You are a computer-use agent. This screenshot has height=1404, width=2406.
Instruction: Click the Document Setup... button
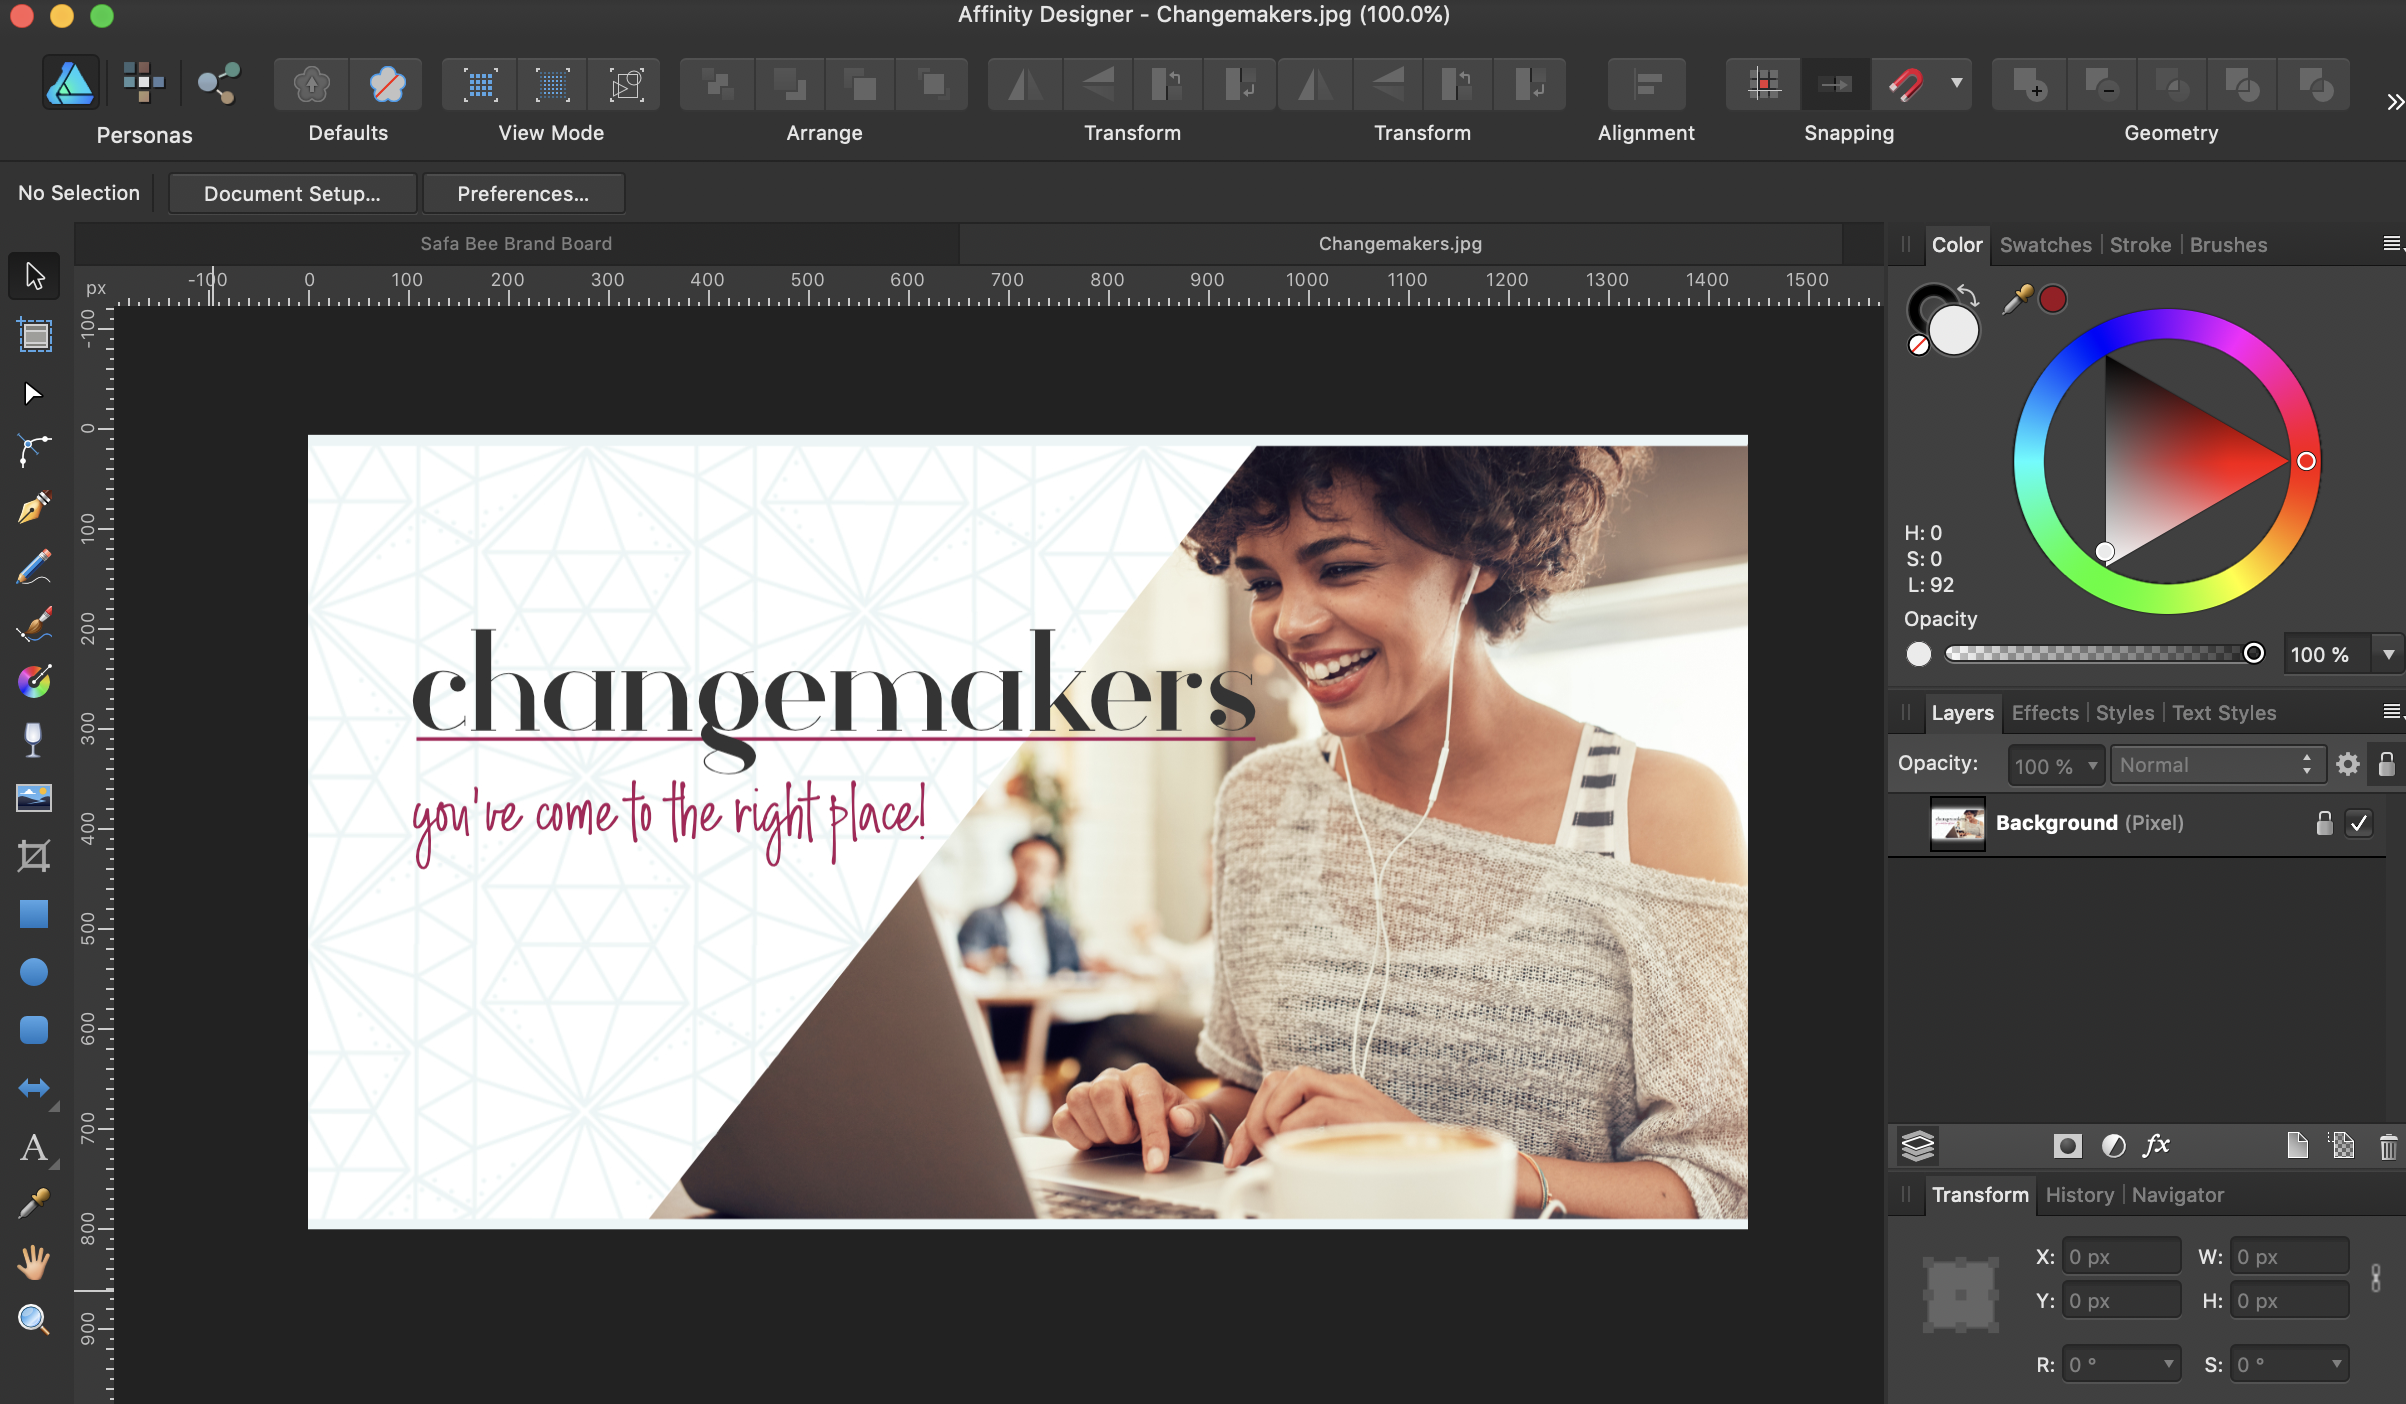click(x=292, y=194)
